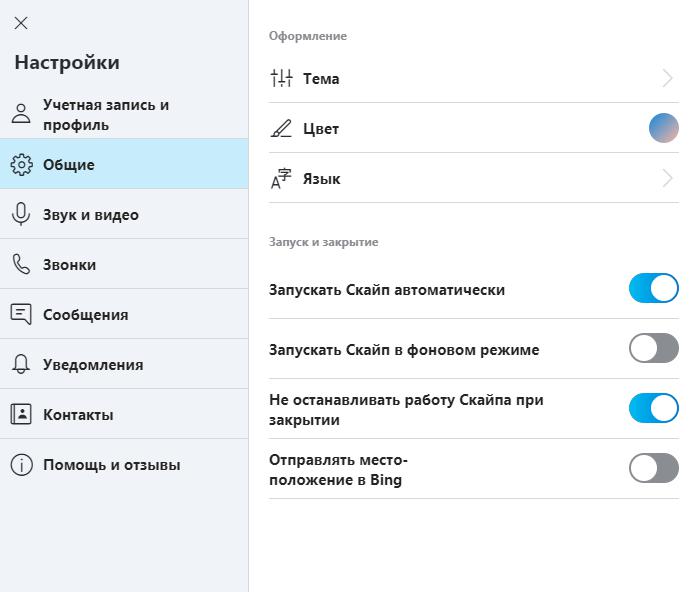
Task: Click the bell icon for Уведомления
Action: point(21,364)
